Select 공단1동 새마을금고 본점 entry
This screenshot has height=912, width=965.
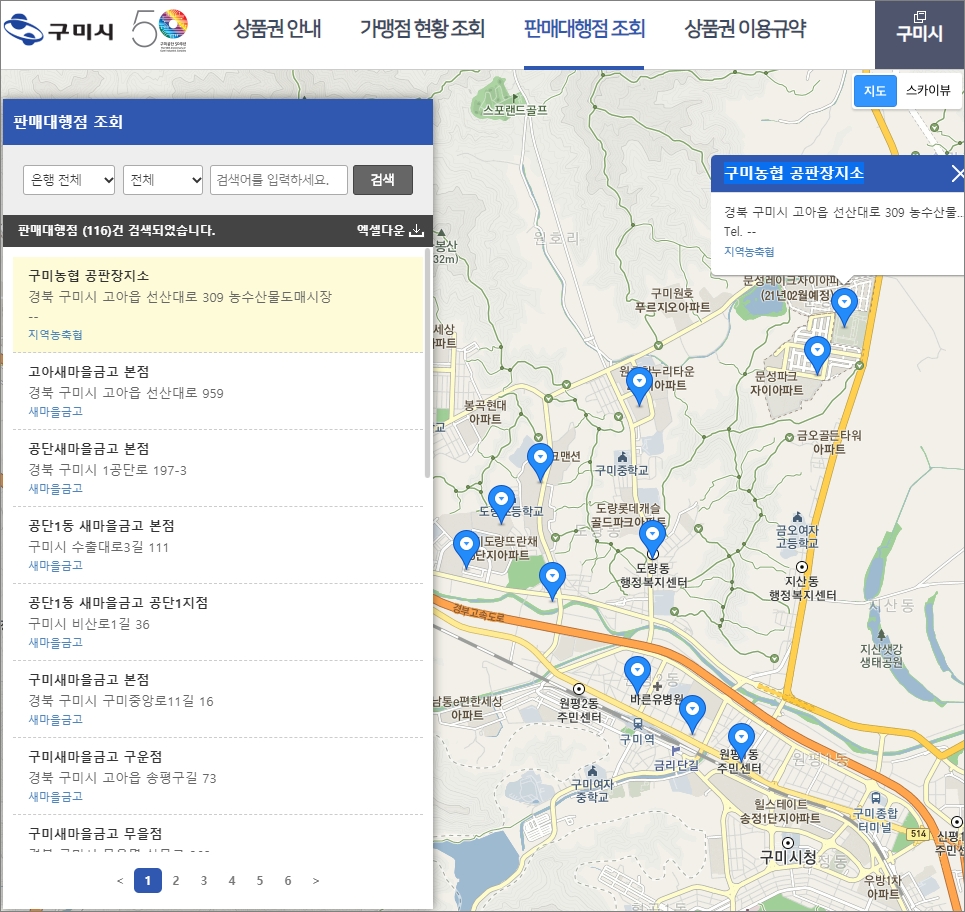(x=218, y=545)
